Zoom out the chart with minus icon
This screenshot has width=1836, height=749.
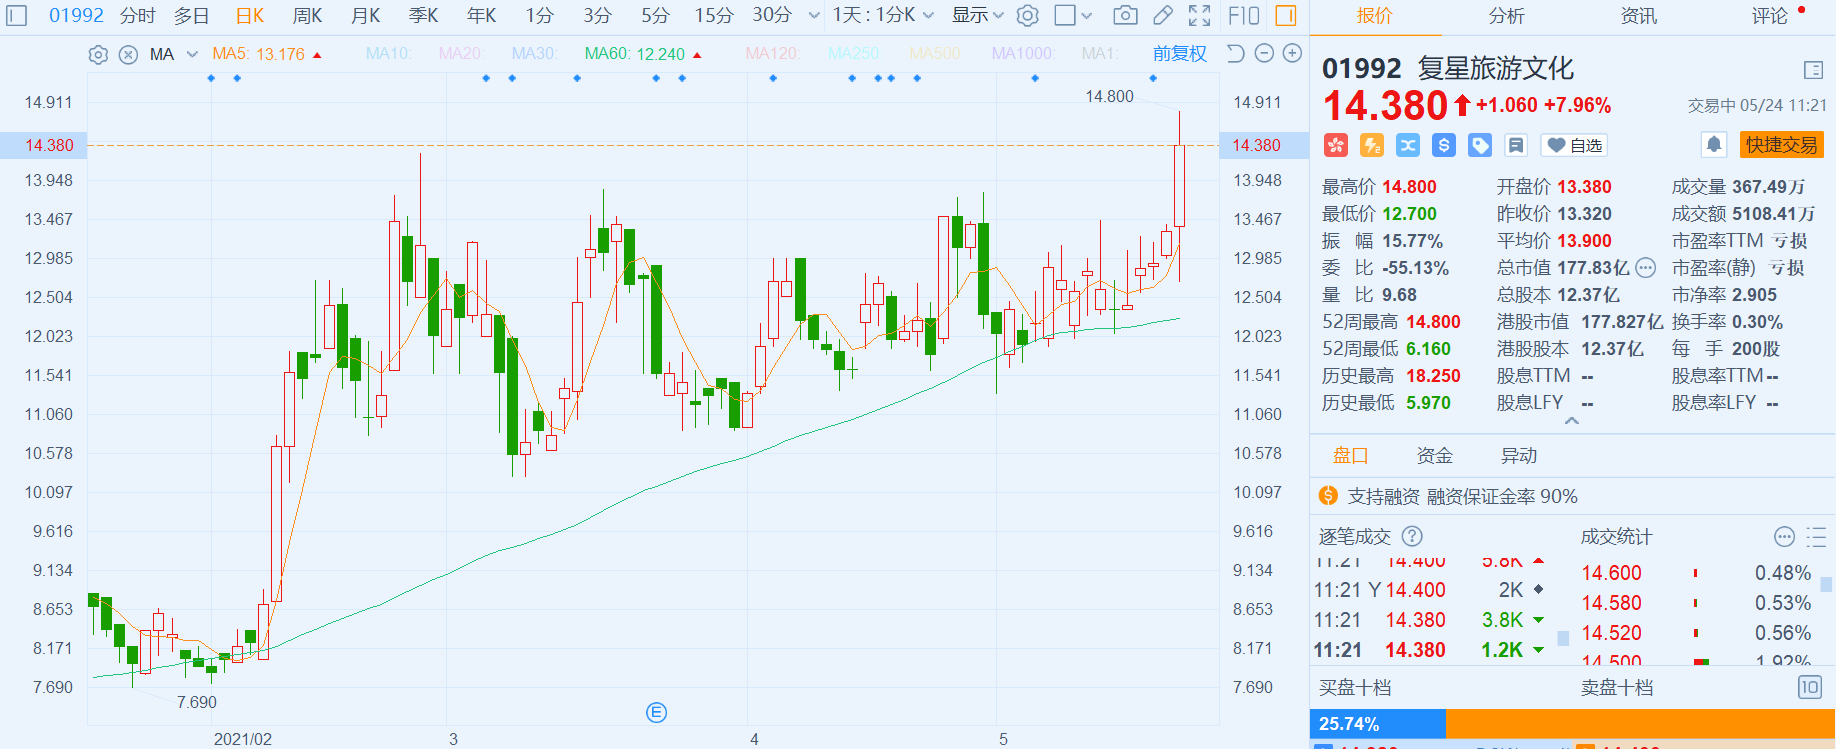tap(1264, 53)
